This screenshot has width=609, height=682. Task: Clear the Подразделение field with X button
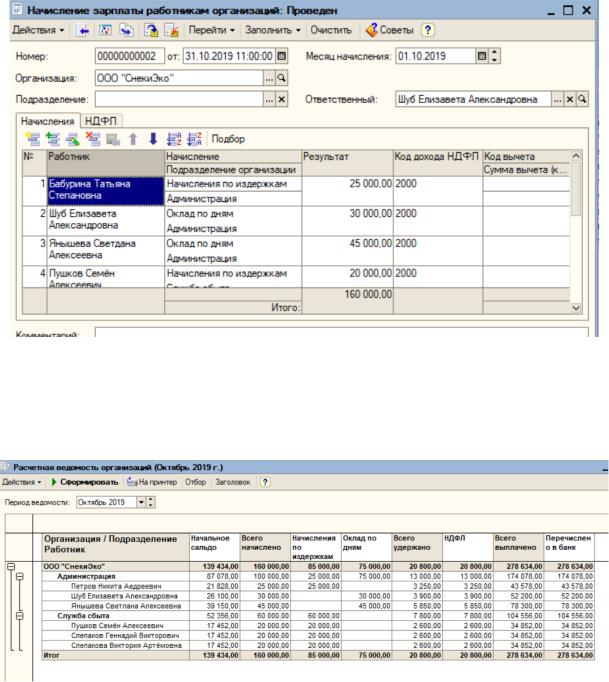tap(281, 99)
